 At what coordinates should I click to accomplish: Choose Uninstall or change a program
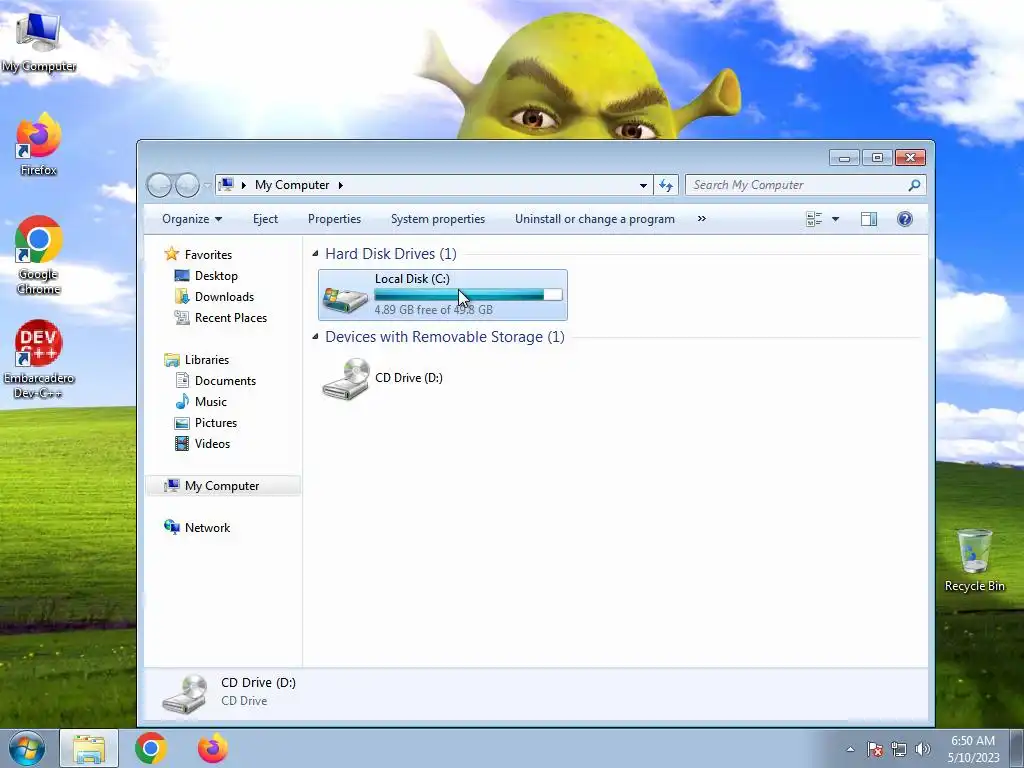pyautogui.click(x=594, y=219)
